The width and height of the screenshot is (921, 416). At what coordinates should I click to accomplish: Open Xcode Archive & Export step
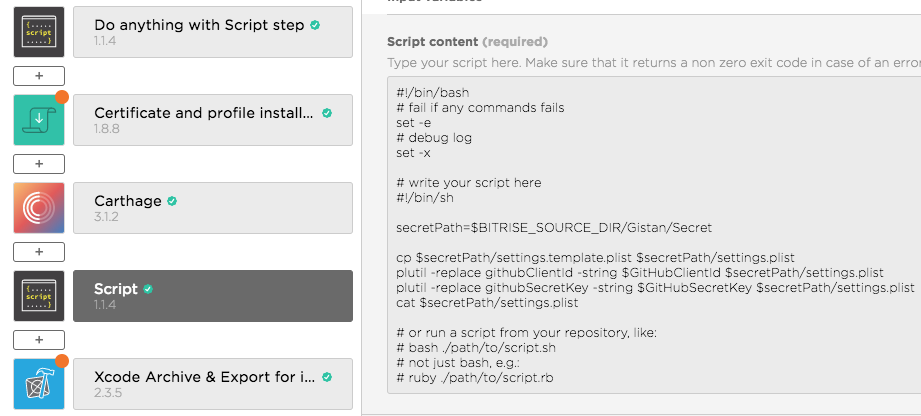coord(212,384)
